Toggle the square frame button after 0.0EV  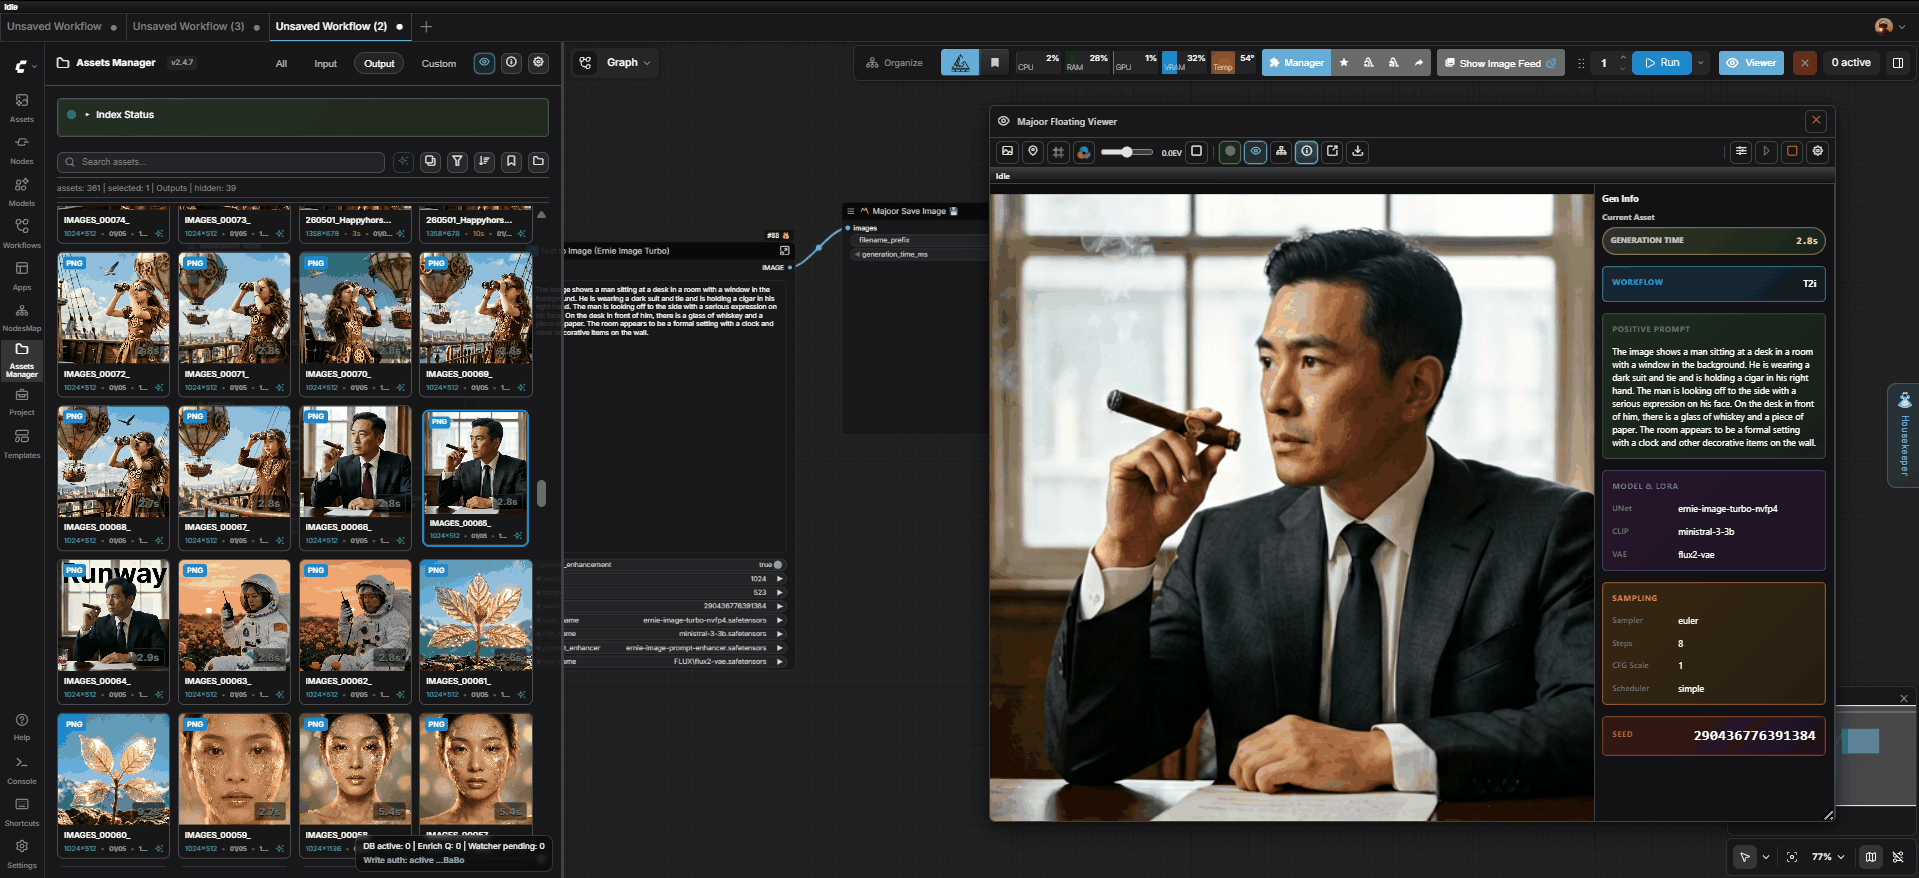[1196, 151]
